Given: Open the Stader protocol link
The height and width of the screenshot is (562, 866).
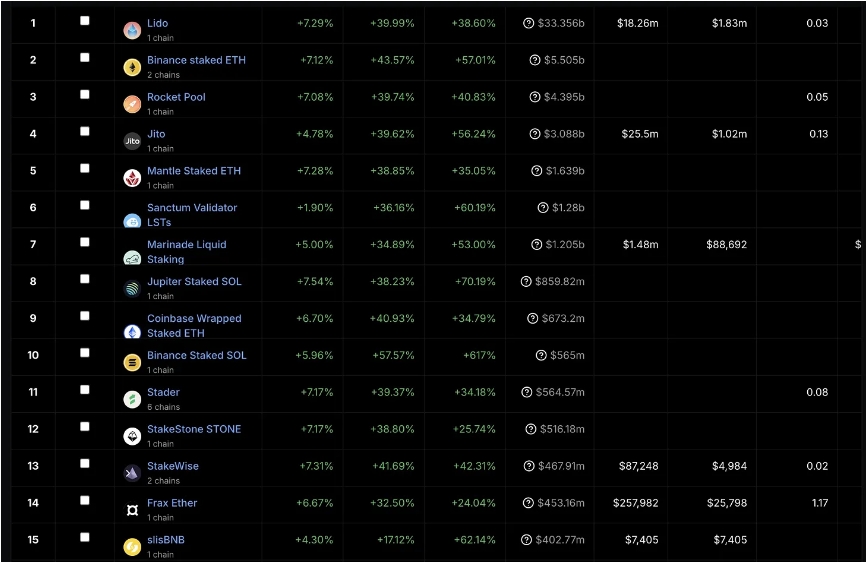Looking at the screenshot, I should [163, 393].
